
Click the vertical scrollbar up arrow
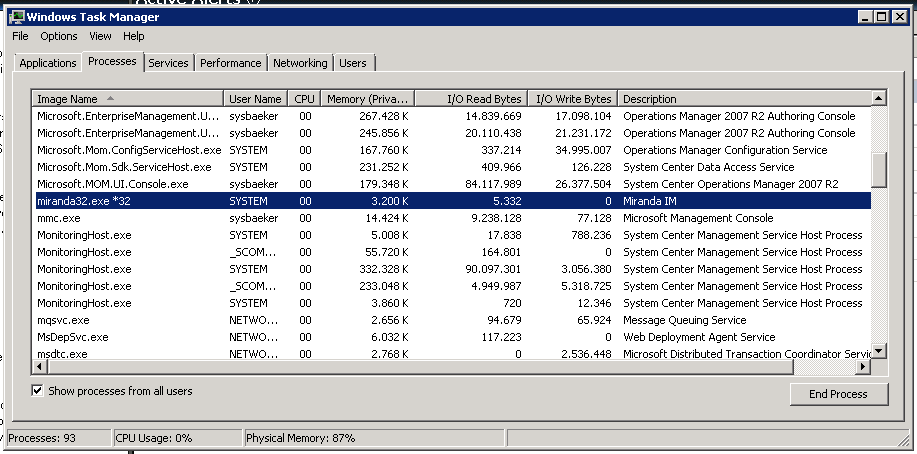click(878, 98)
